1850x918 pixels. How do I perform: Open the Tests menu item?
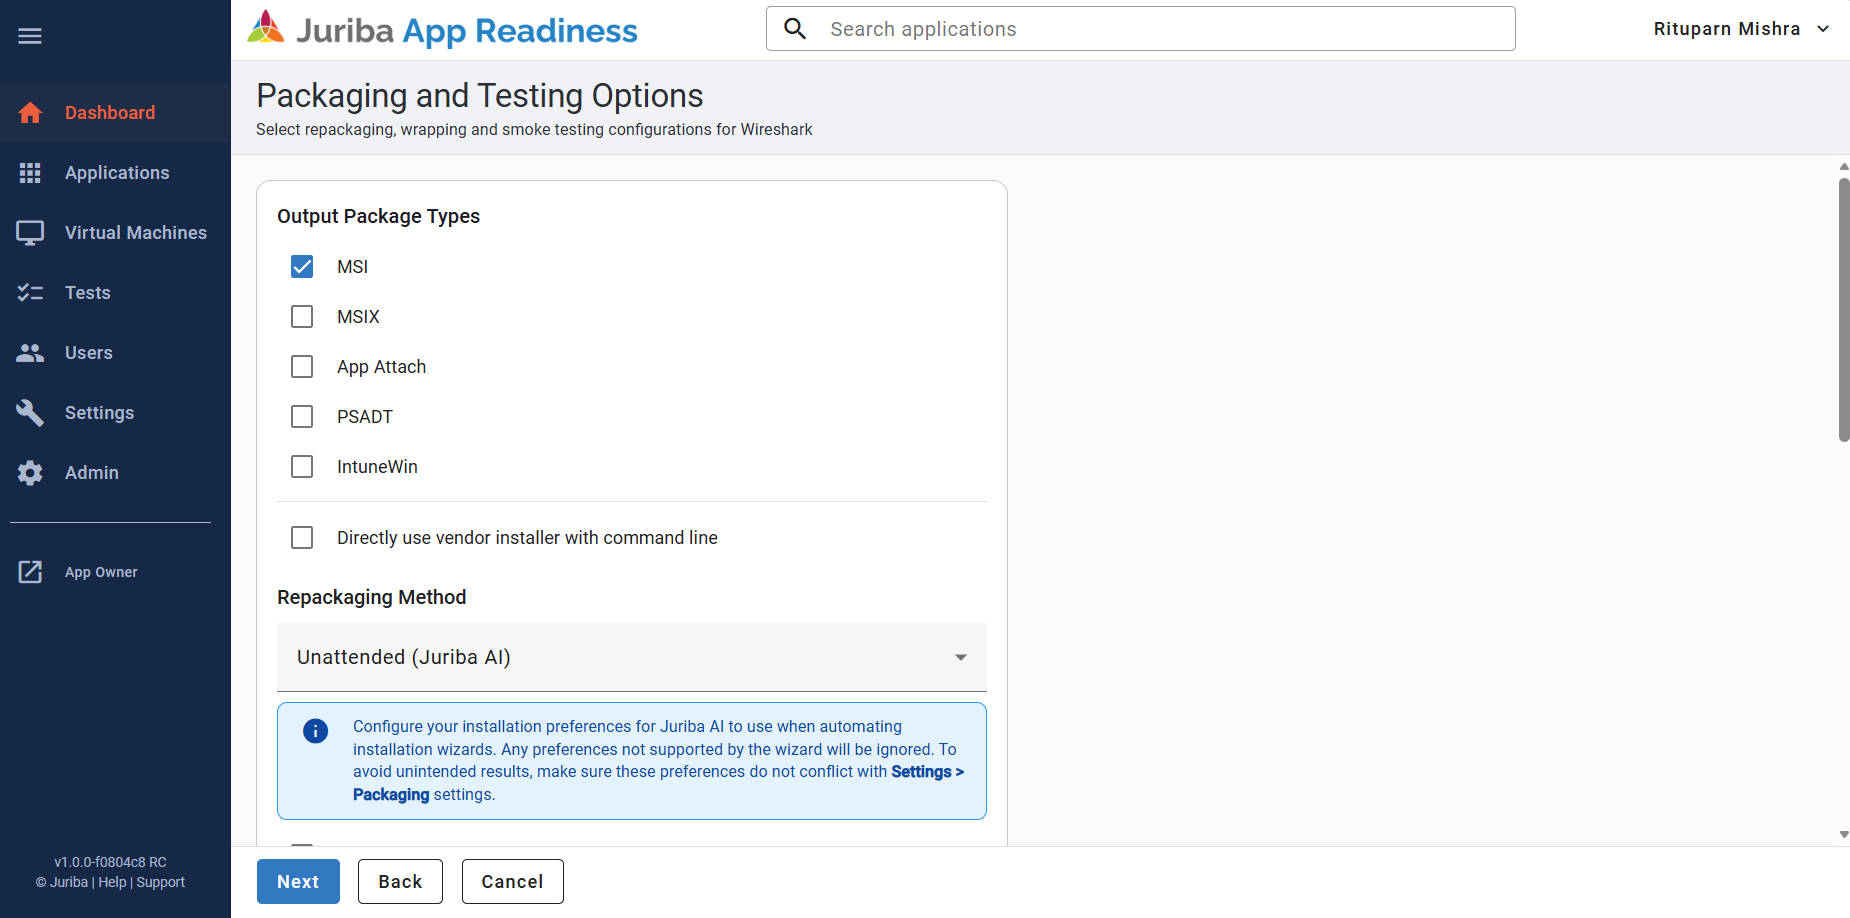(115, 293)
